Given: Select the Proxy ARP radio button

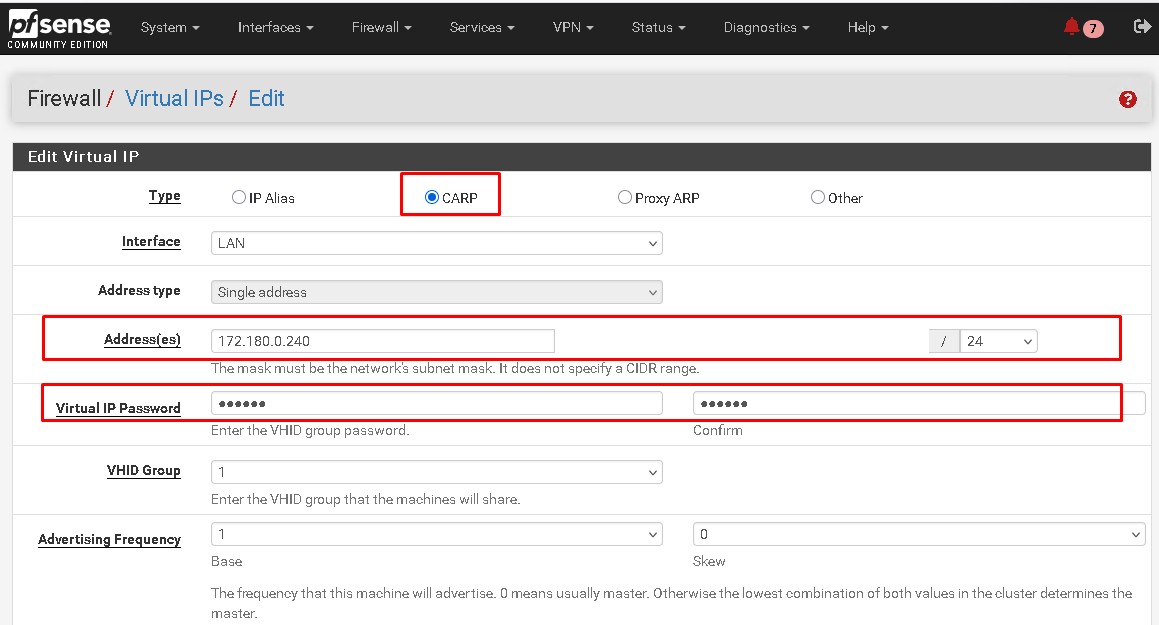Looking at the screenshot, I should 625,198.
